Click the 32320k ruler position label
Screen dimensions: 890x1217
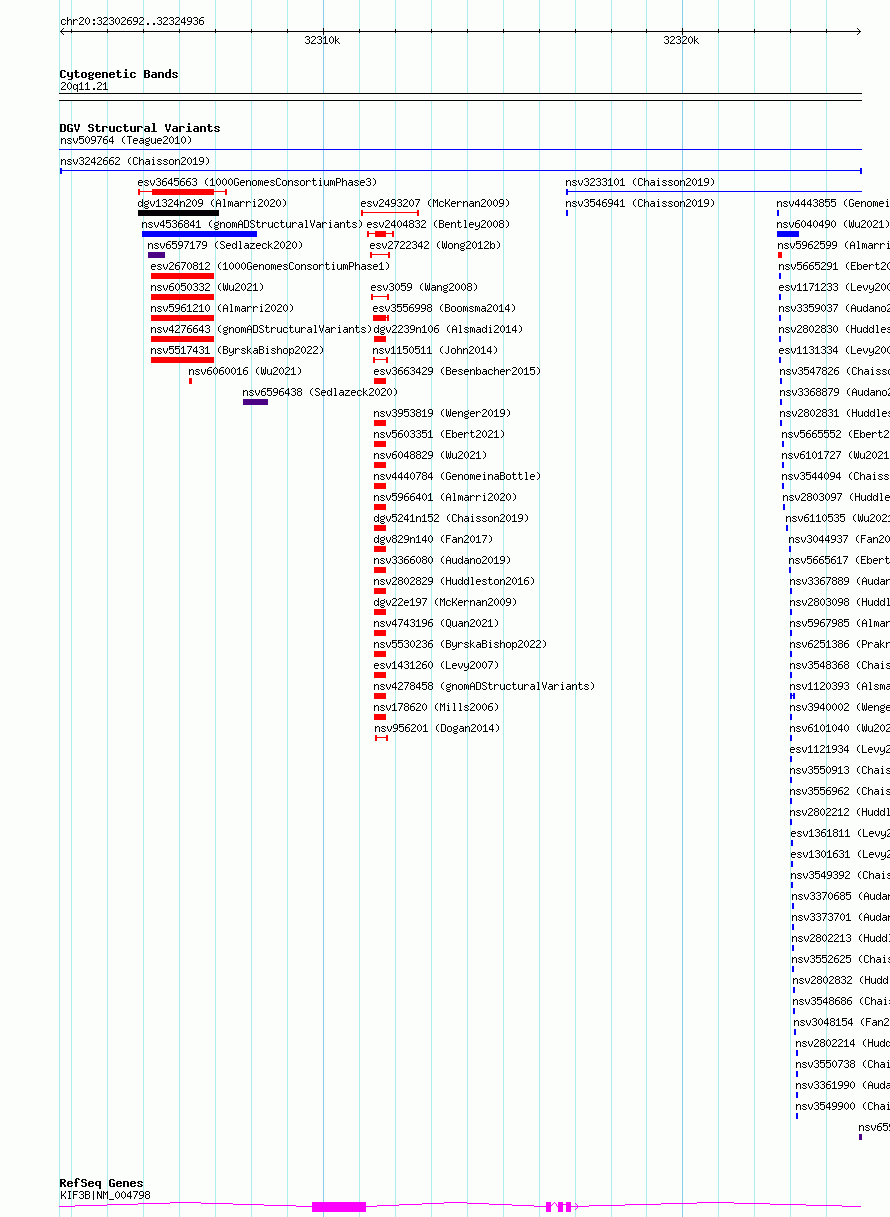[x=681, y=41]
